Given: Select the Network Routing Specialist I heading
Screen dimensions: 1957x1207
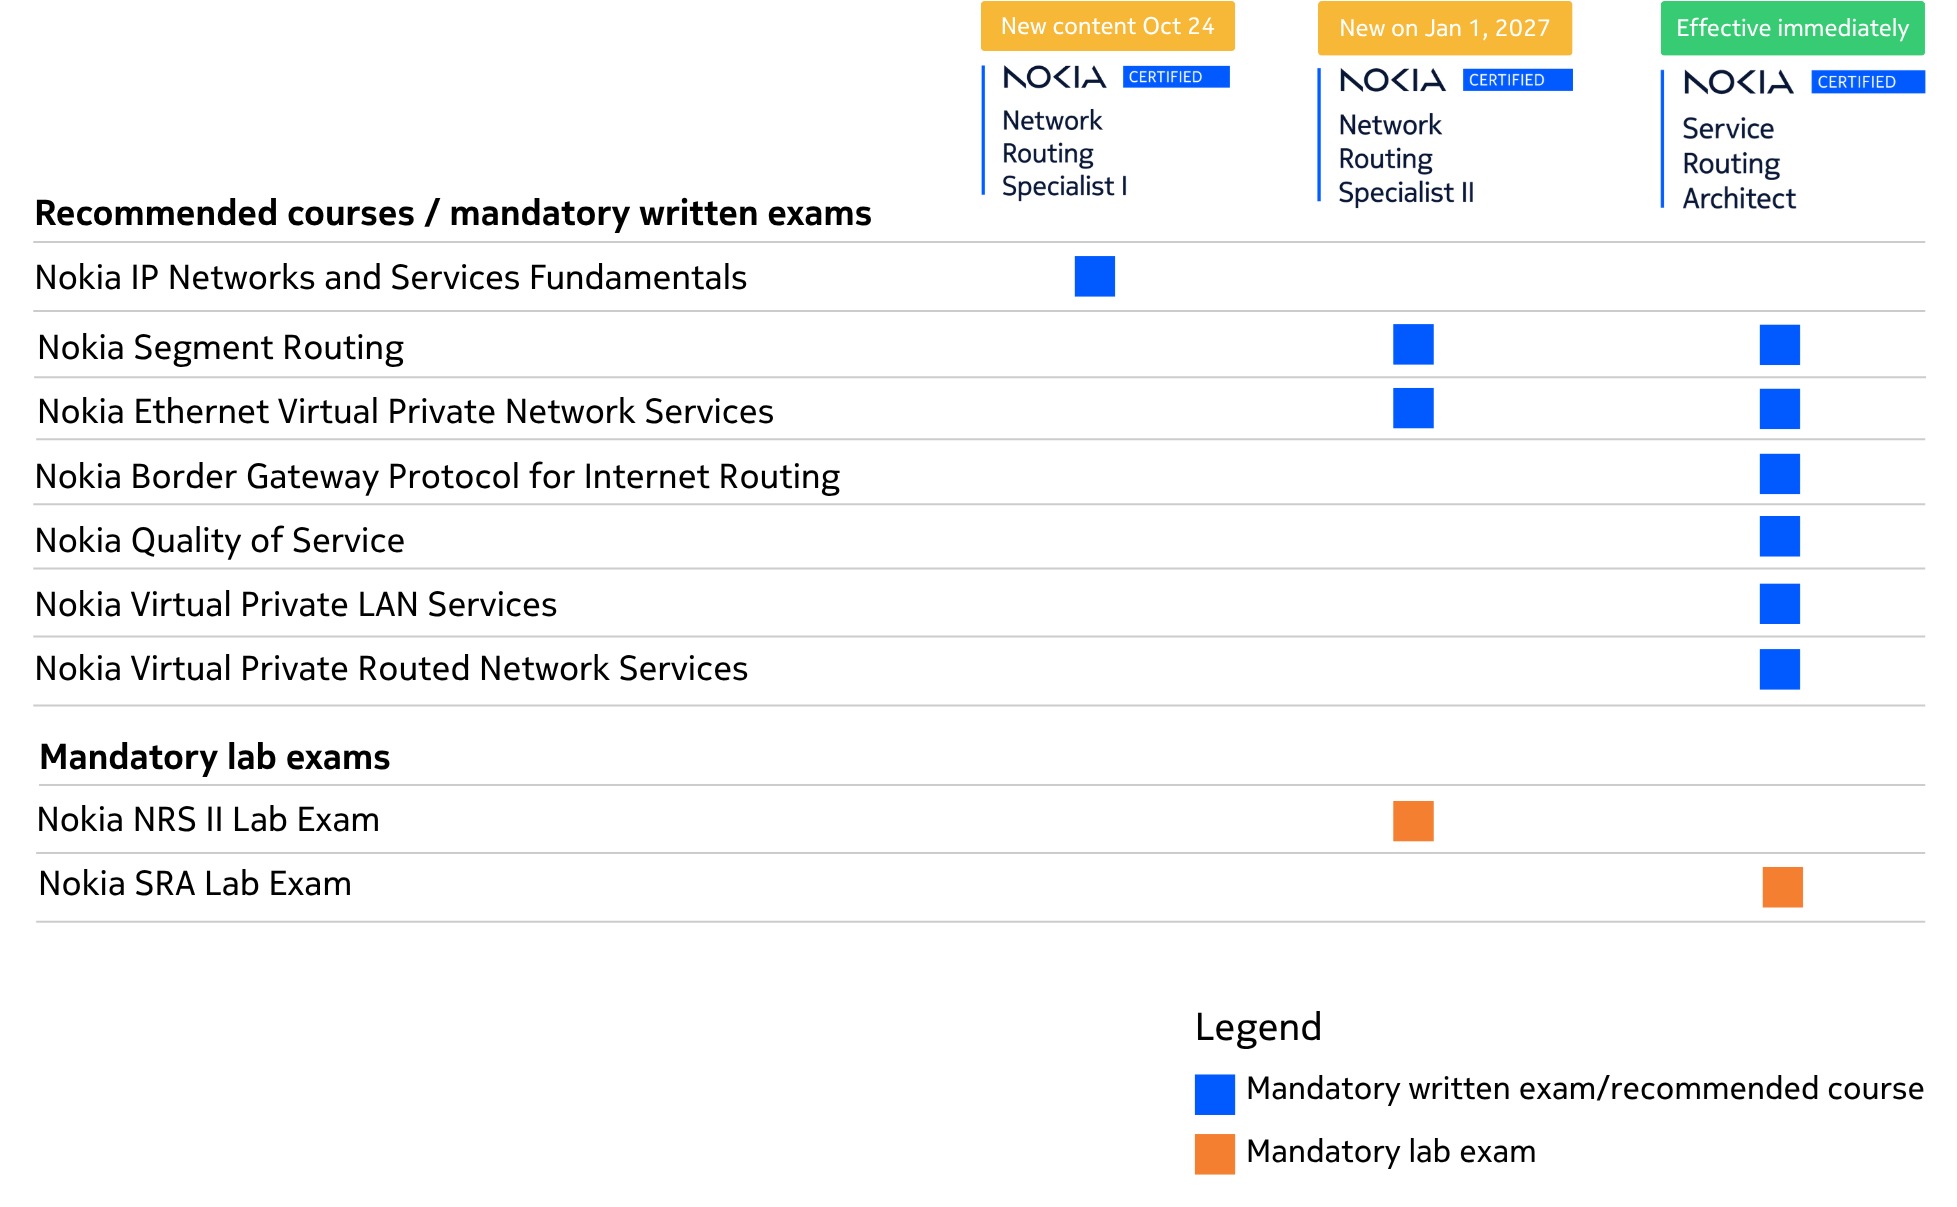Looking at the screenshot, I should tap(1064, 153).
